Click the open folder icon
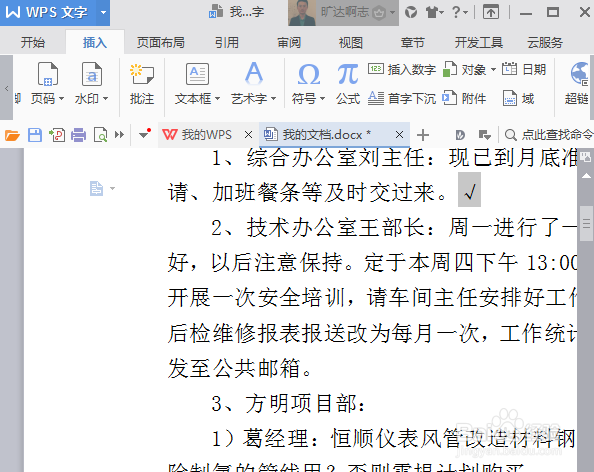 [x=12, y=135]
